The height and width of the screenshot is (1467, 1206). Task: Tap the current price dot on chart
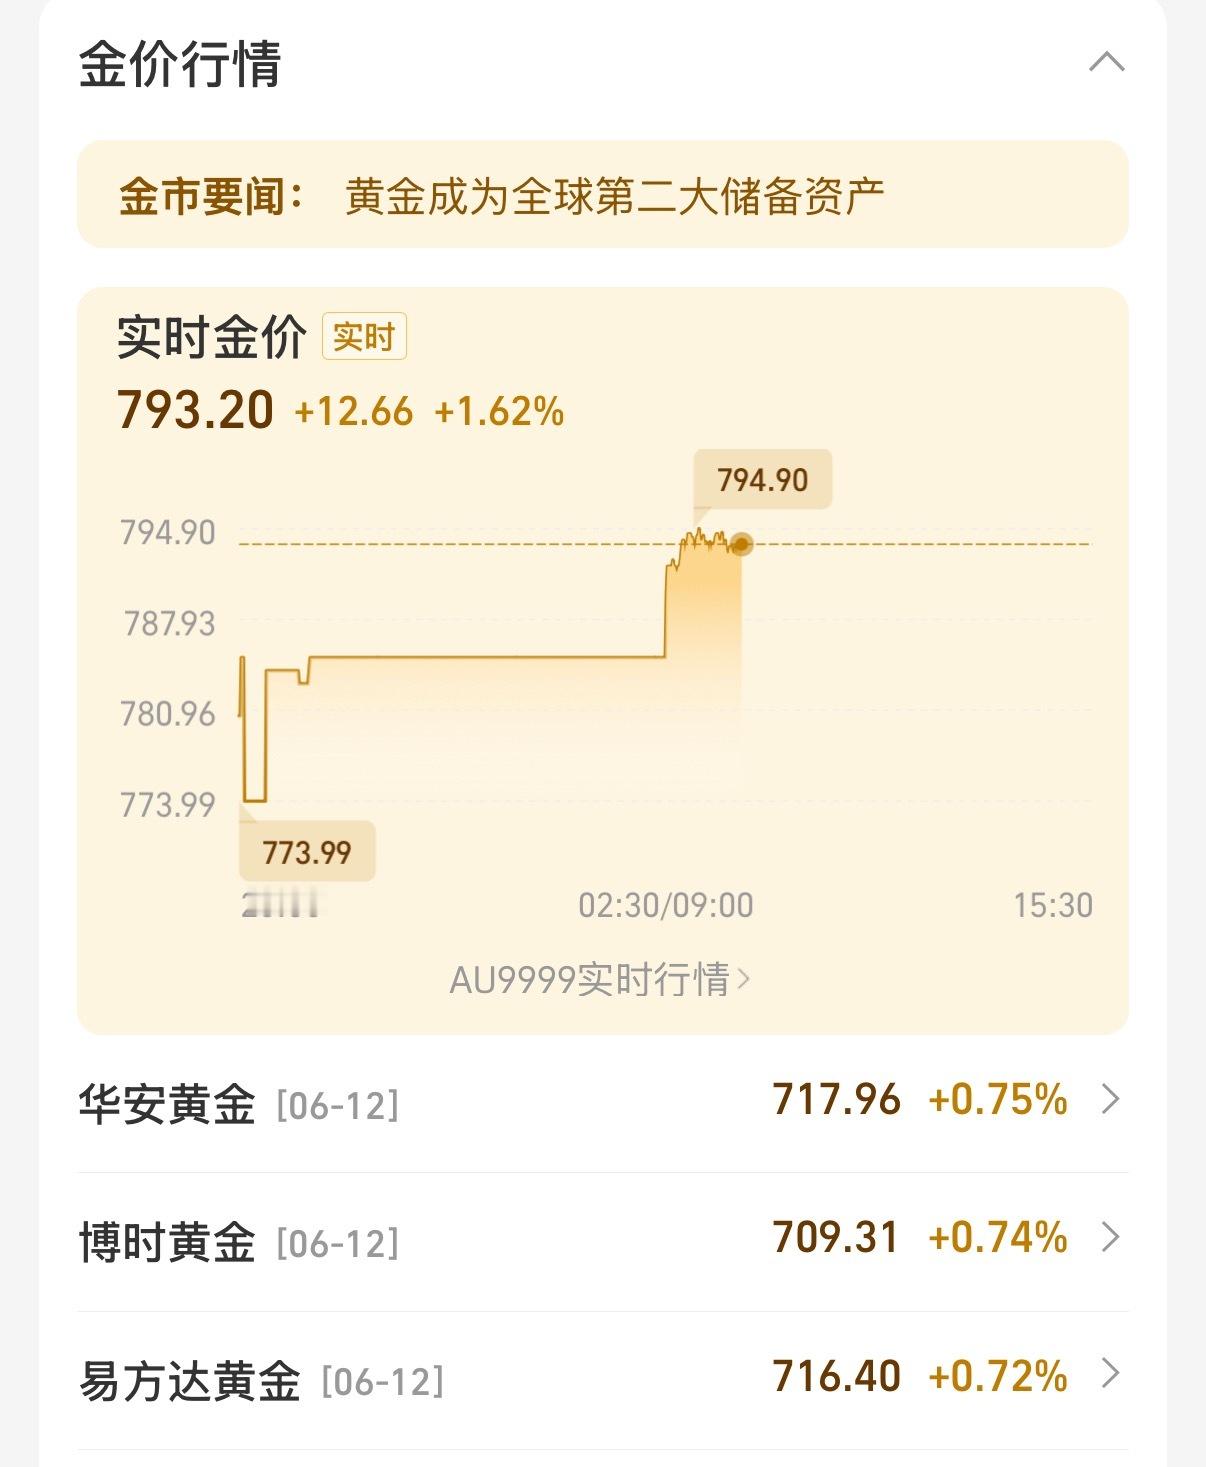(x=741, y=544)
